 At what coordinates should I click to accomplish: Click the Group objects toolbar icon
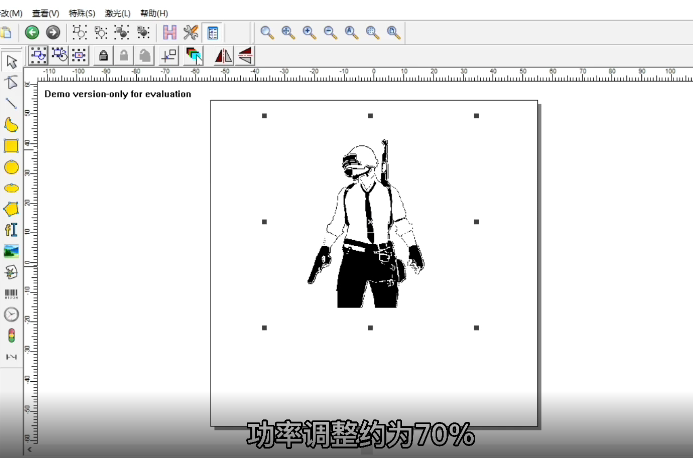point(122,32)
